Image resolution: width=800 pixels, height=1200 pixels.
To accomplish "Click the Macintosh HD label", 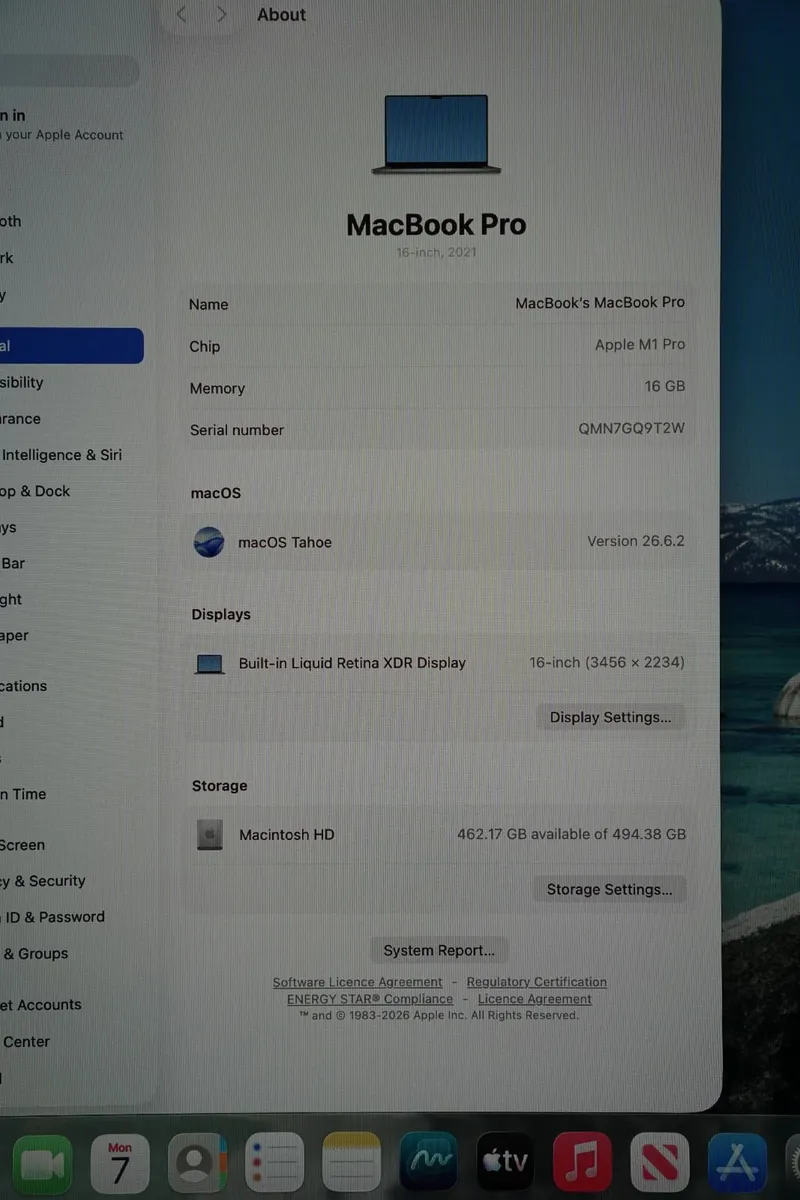I will [287, 835].
